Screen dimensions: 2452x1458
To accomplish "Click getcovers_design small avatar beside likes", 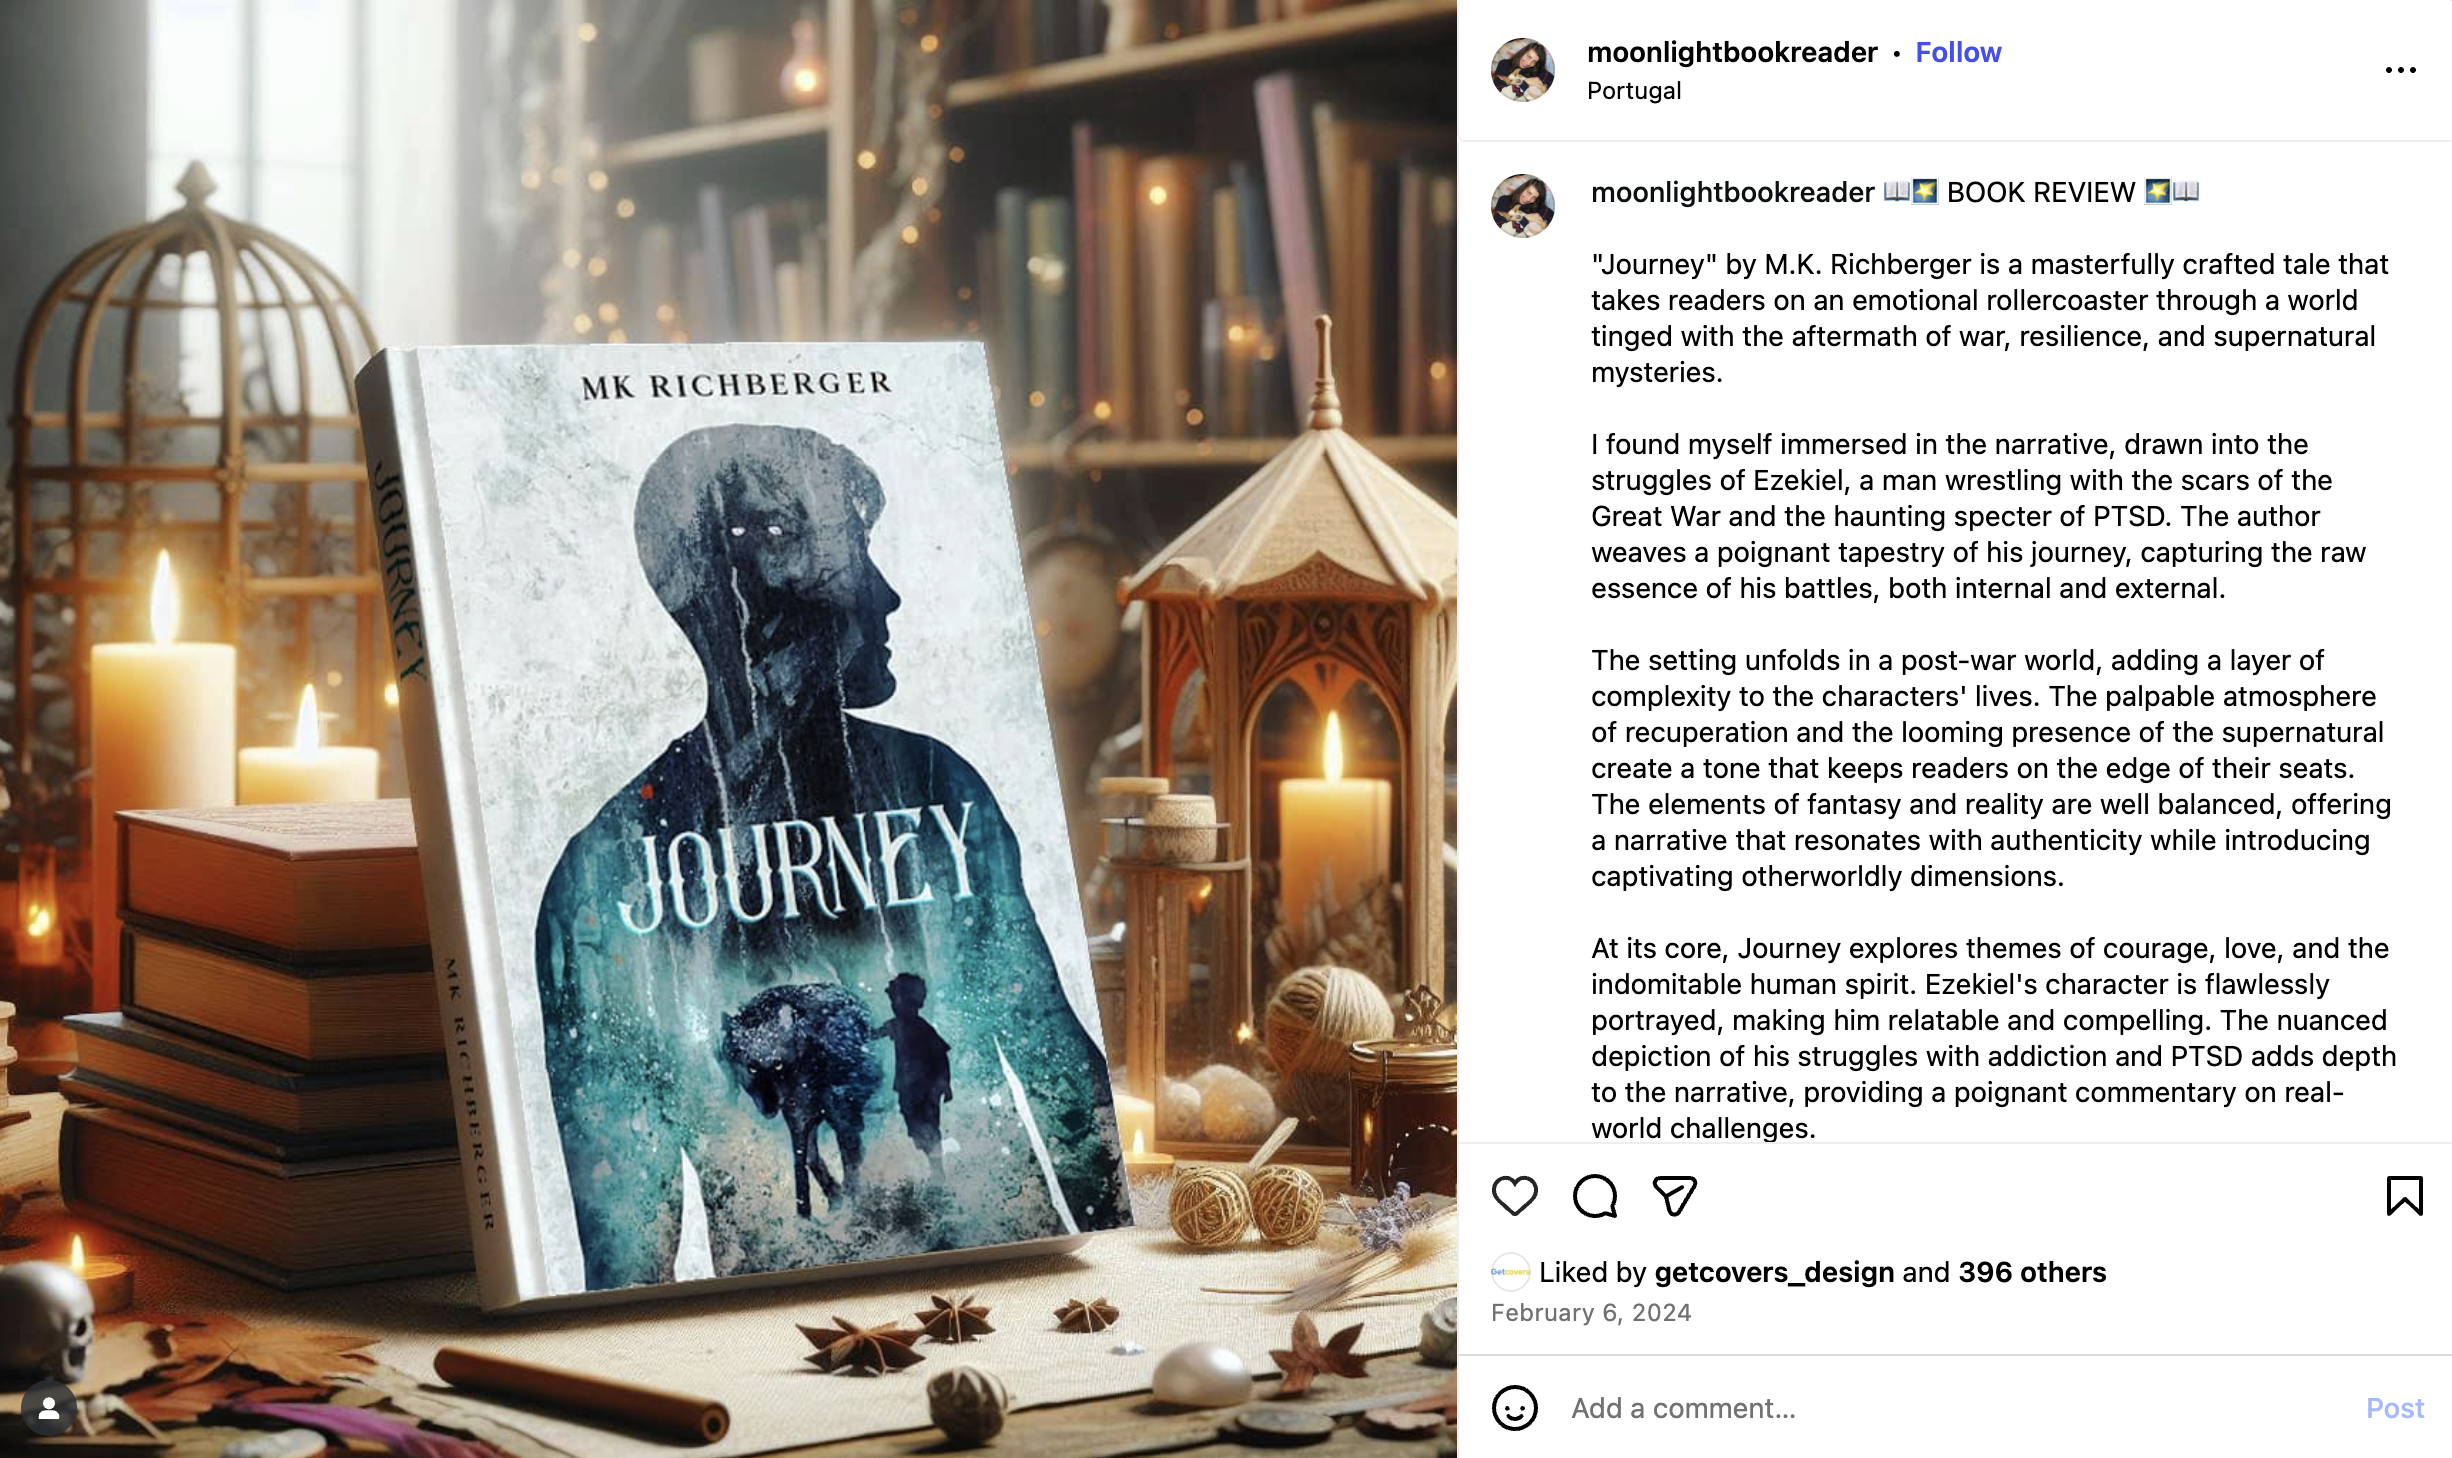I will point(1510,1272).
